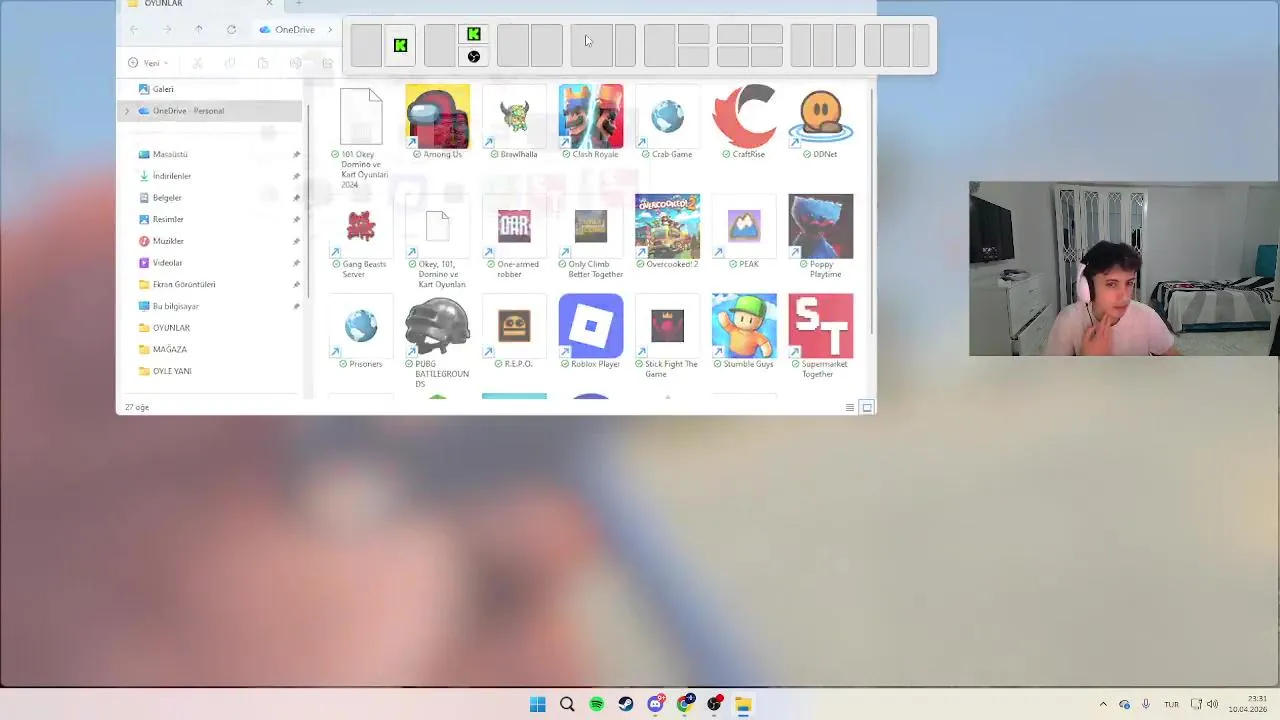Viewport: 1280px width, 720px height.
Task: Cut the selected item using scissors icon
Action: tap(197, 63)
